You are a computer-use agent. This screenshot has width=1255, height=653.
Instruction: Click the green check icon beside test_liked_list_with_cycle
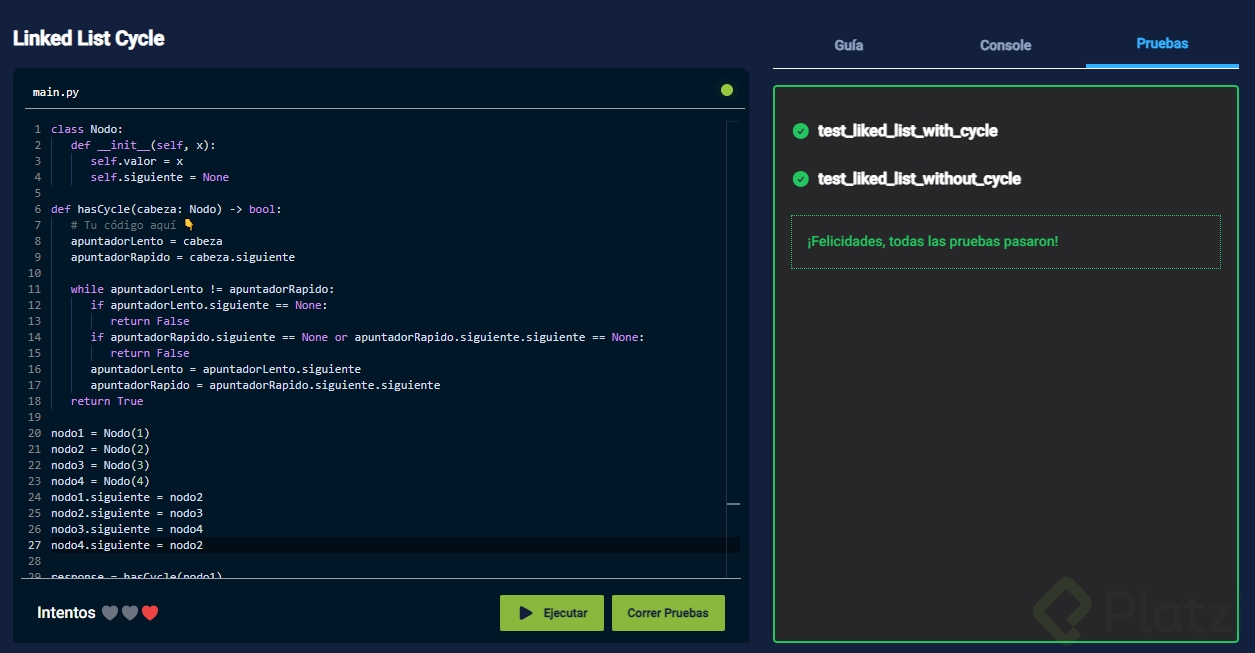800,131
